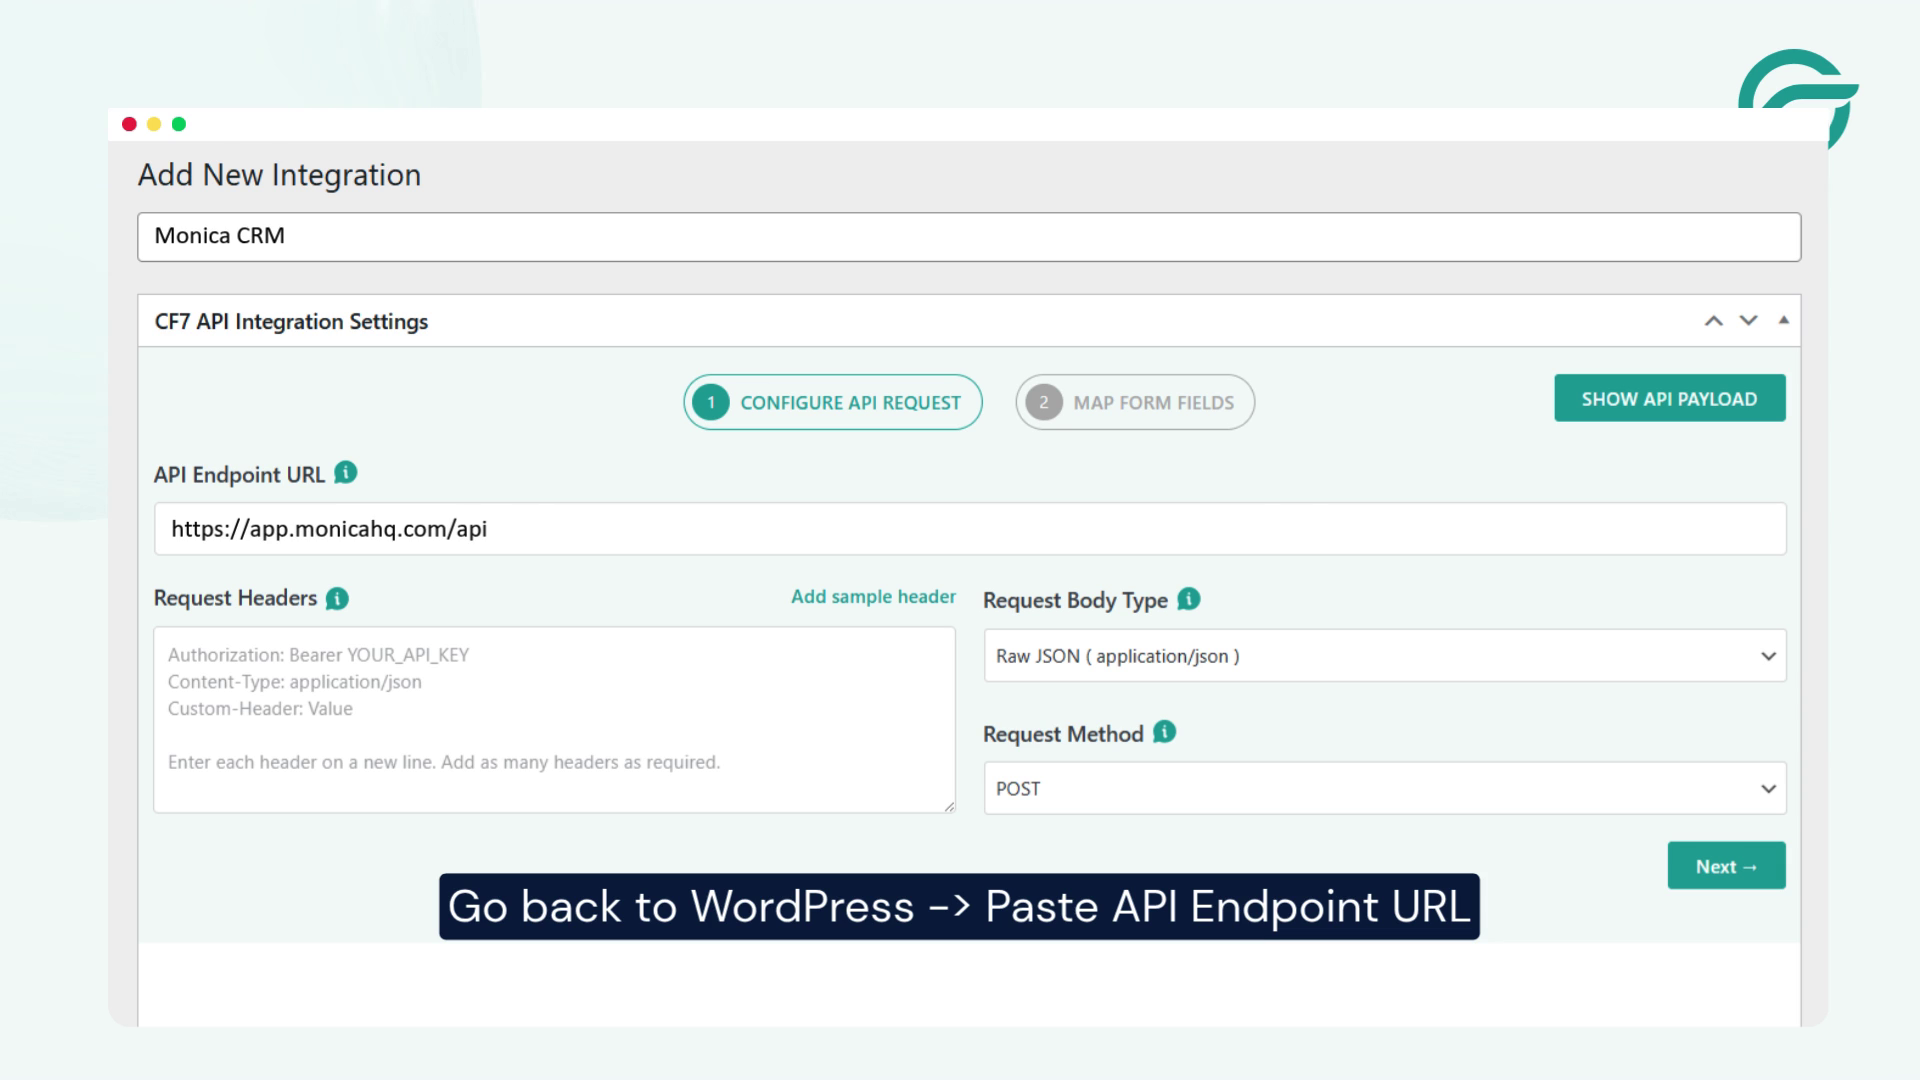Viewport: 1920px width, 1080px height.
Task: Open the Request Method dropdown
Action: pyautogui.click(x=1385, y=788)
